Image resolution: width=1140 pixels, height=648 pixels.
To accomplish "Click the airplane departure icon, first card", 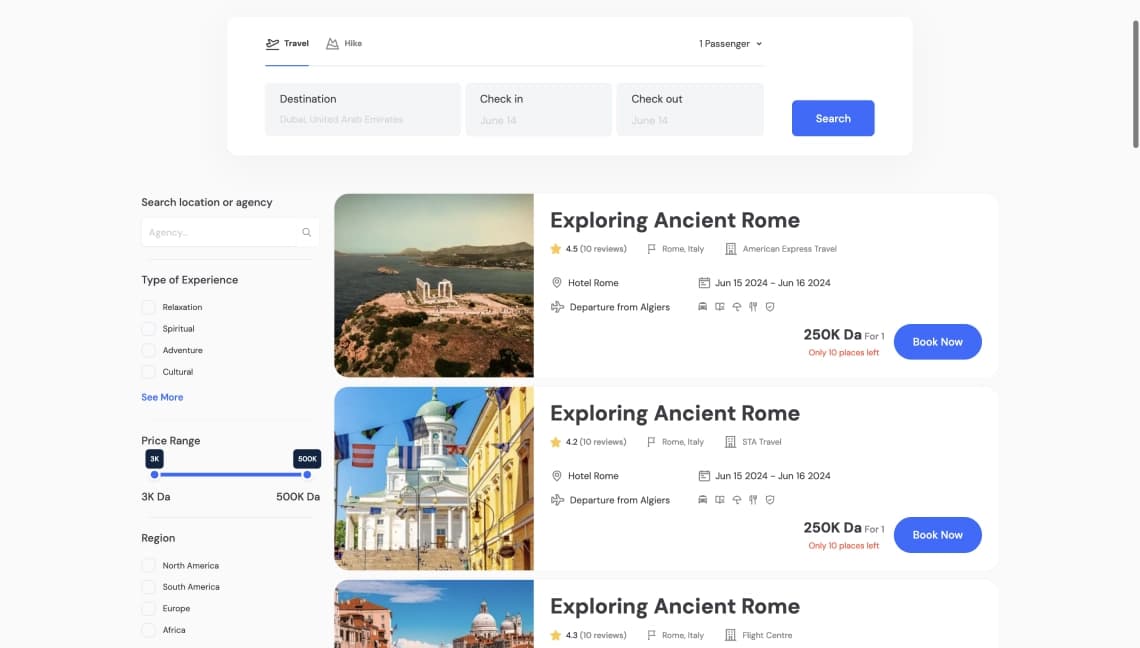I will [x=558, y=307].
